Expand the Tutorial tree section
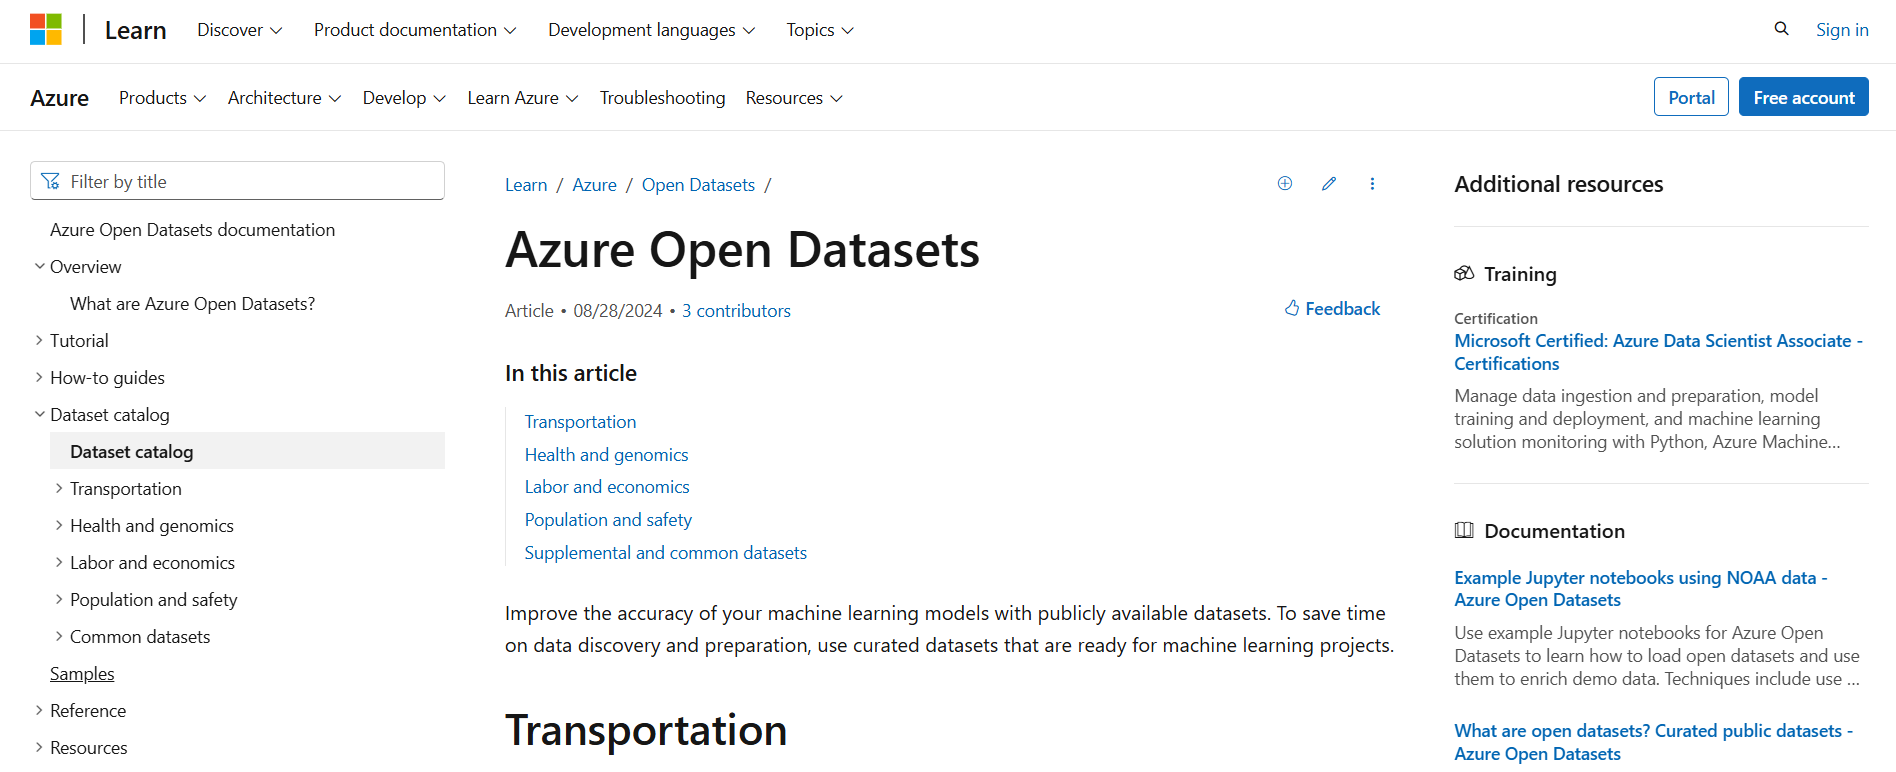 [x=40, y=341]
